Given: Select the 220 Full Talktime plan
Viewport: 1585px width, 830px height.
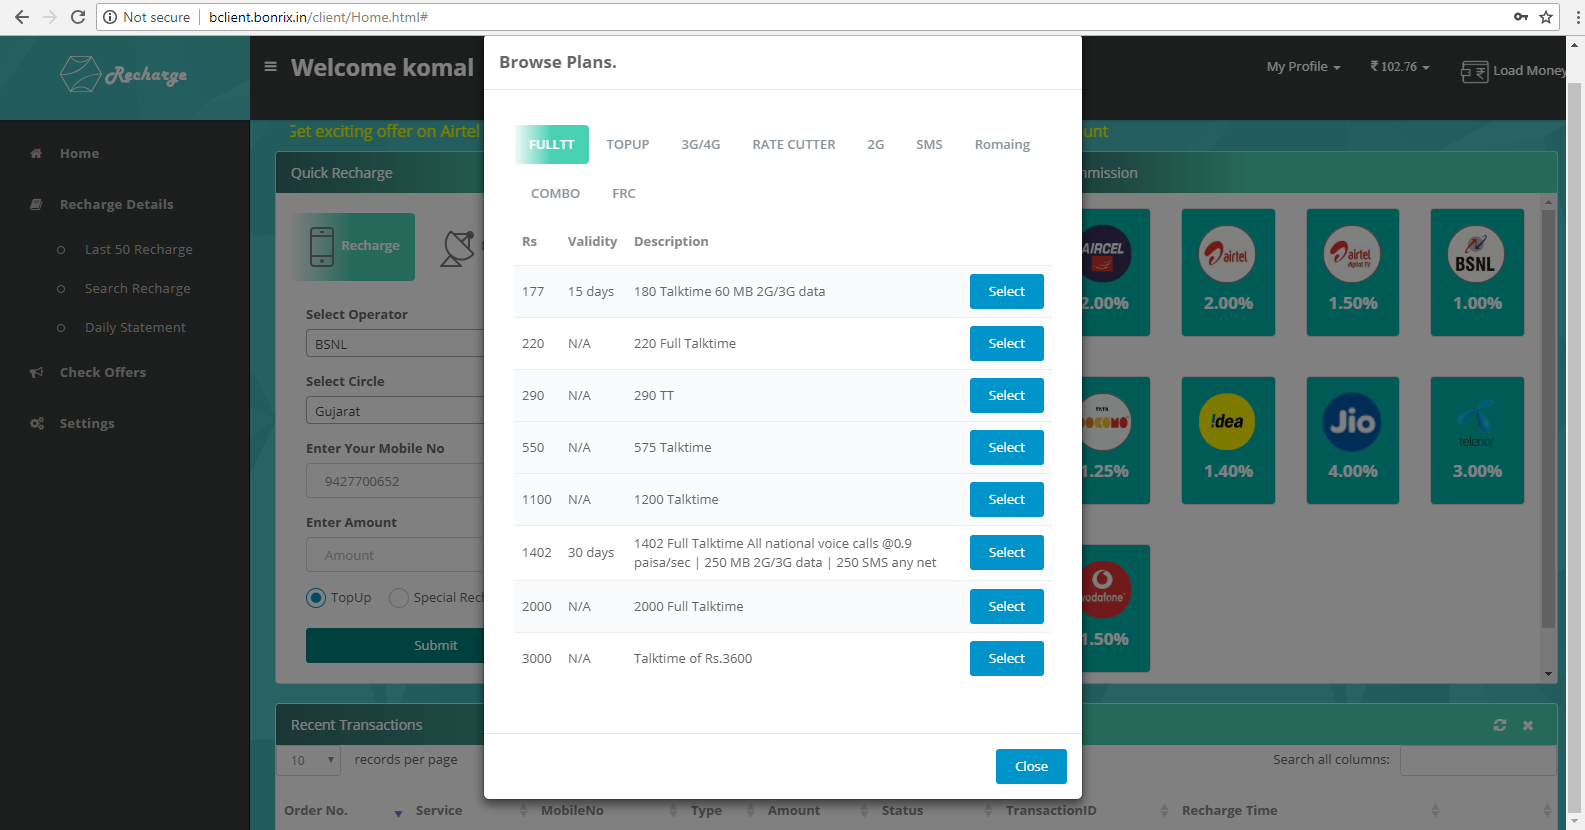Looking at the screenshot, I should tap(1006, 344).
